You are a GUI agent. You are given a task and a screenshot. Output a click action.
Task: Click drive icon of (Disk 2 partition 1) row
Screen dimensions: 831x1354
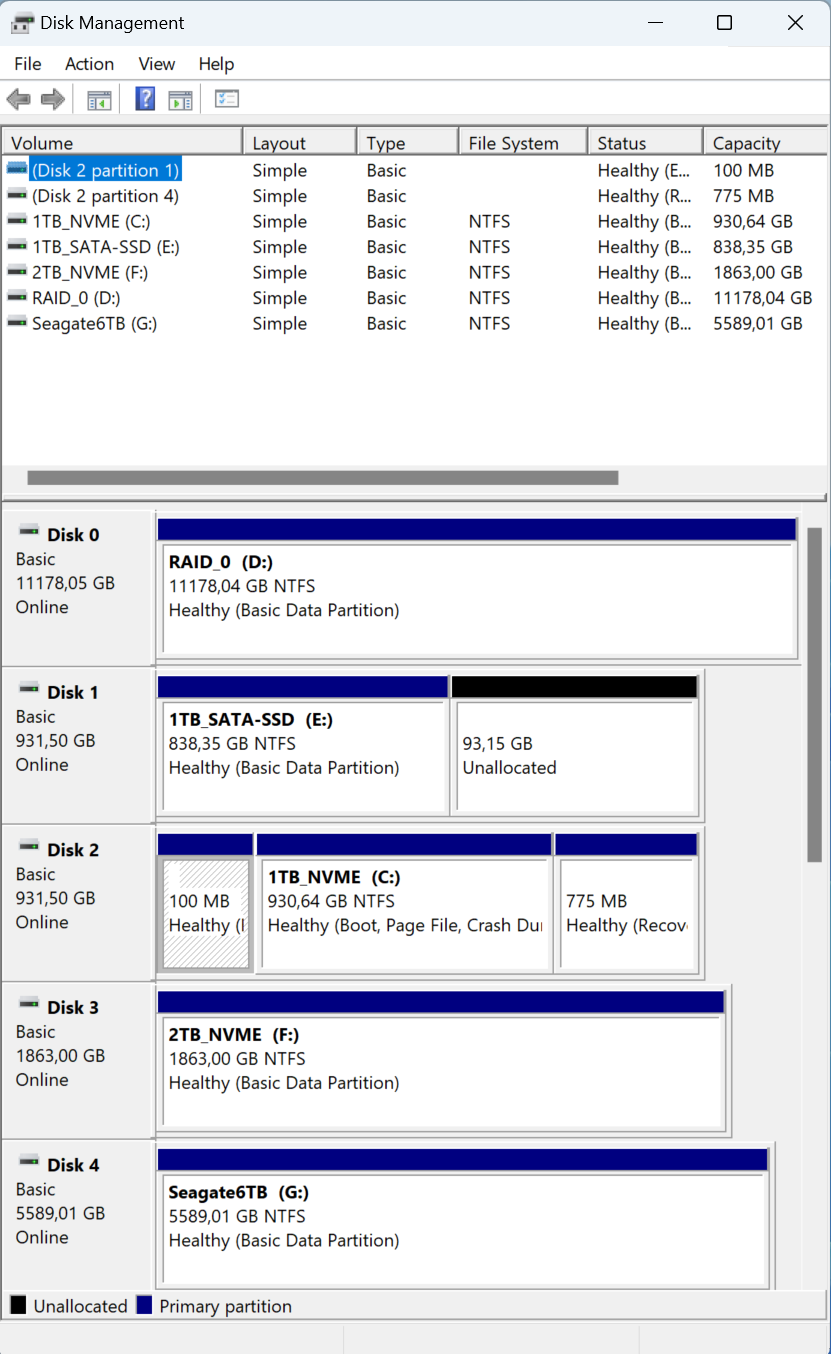click(x=17, y=170)
